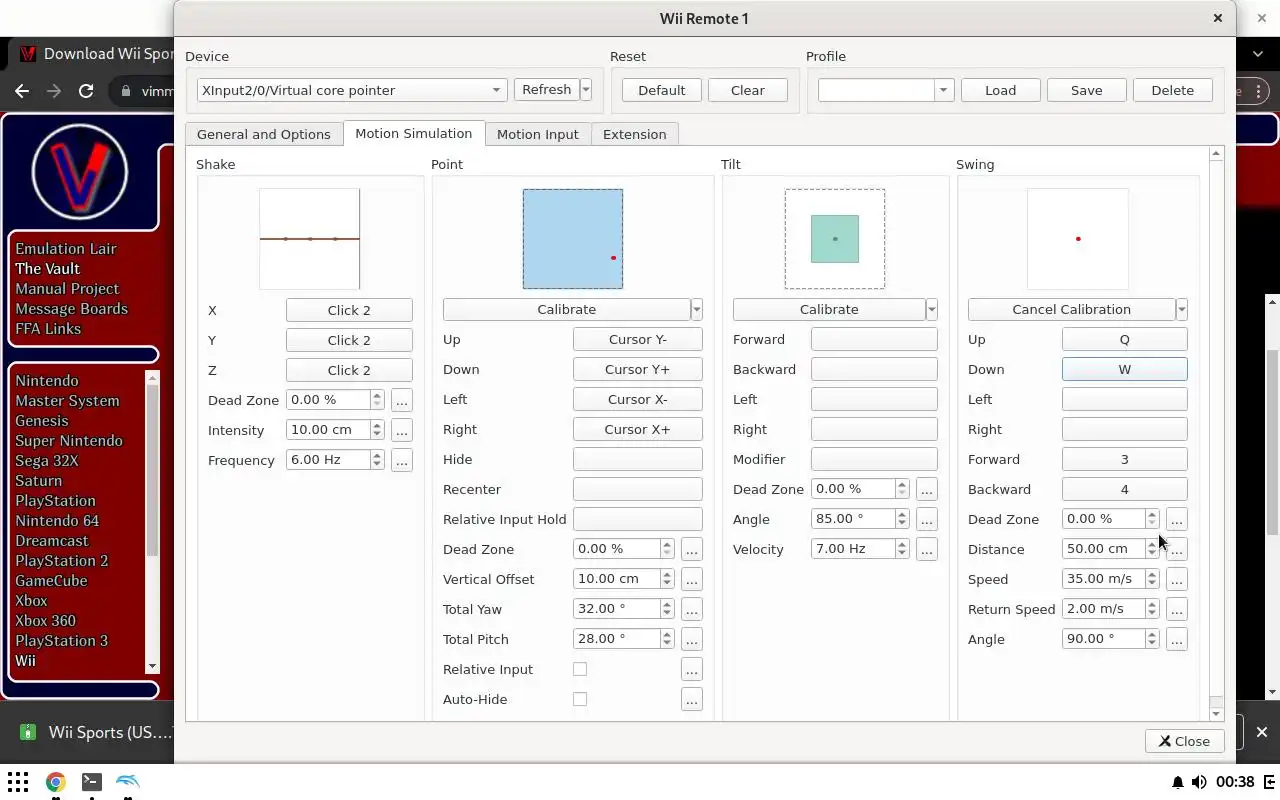Open the Vertical Offset '...' options button
Screen dimensions: 1280x800
(691, 579)
